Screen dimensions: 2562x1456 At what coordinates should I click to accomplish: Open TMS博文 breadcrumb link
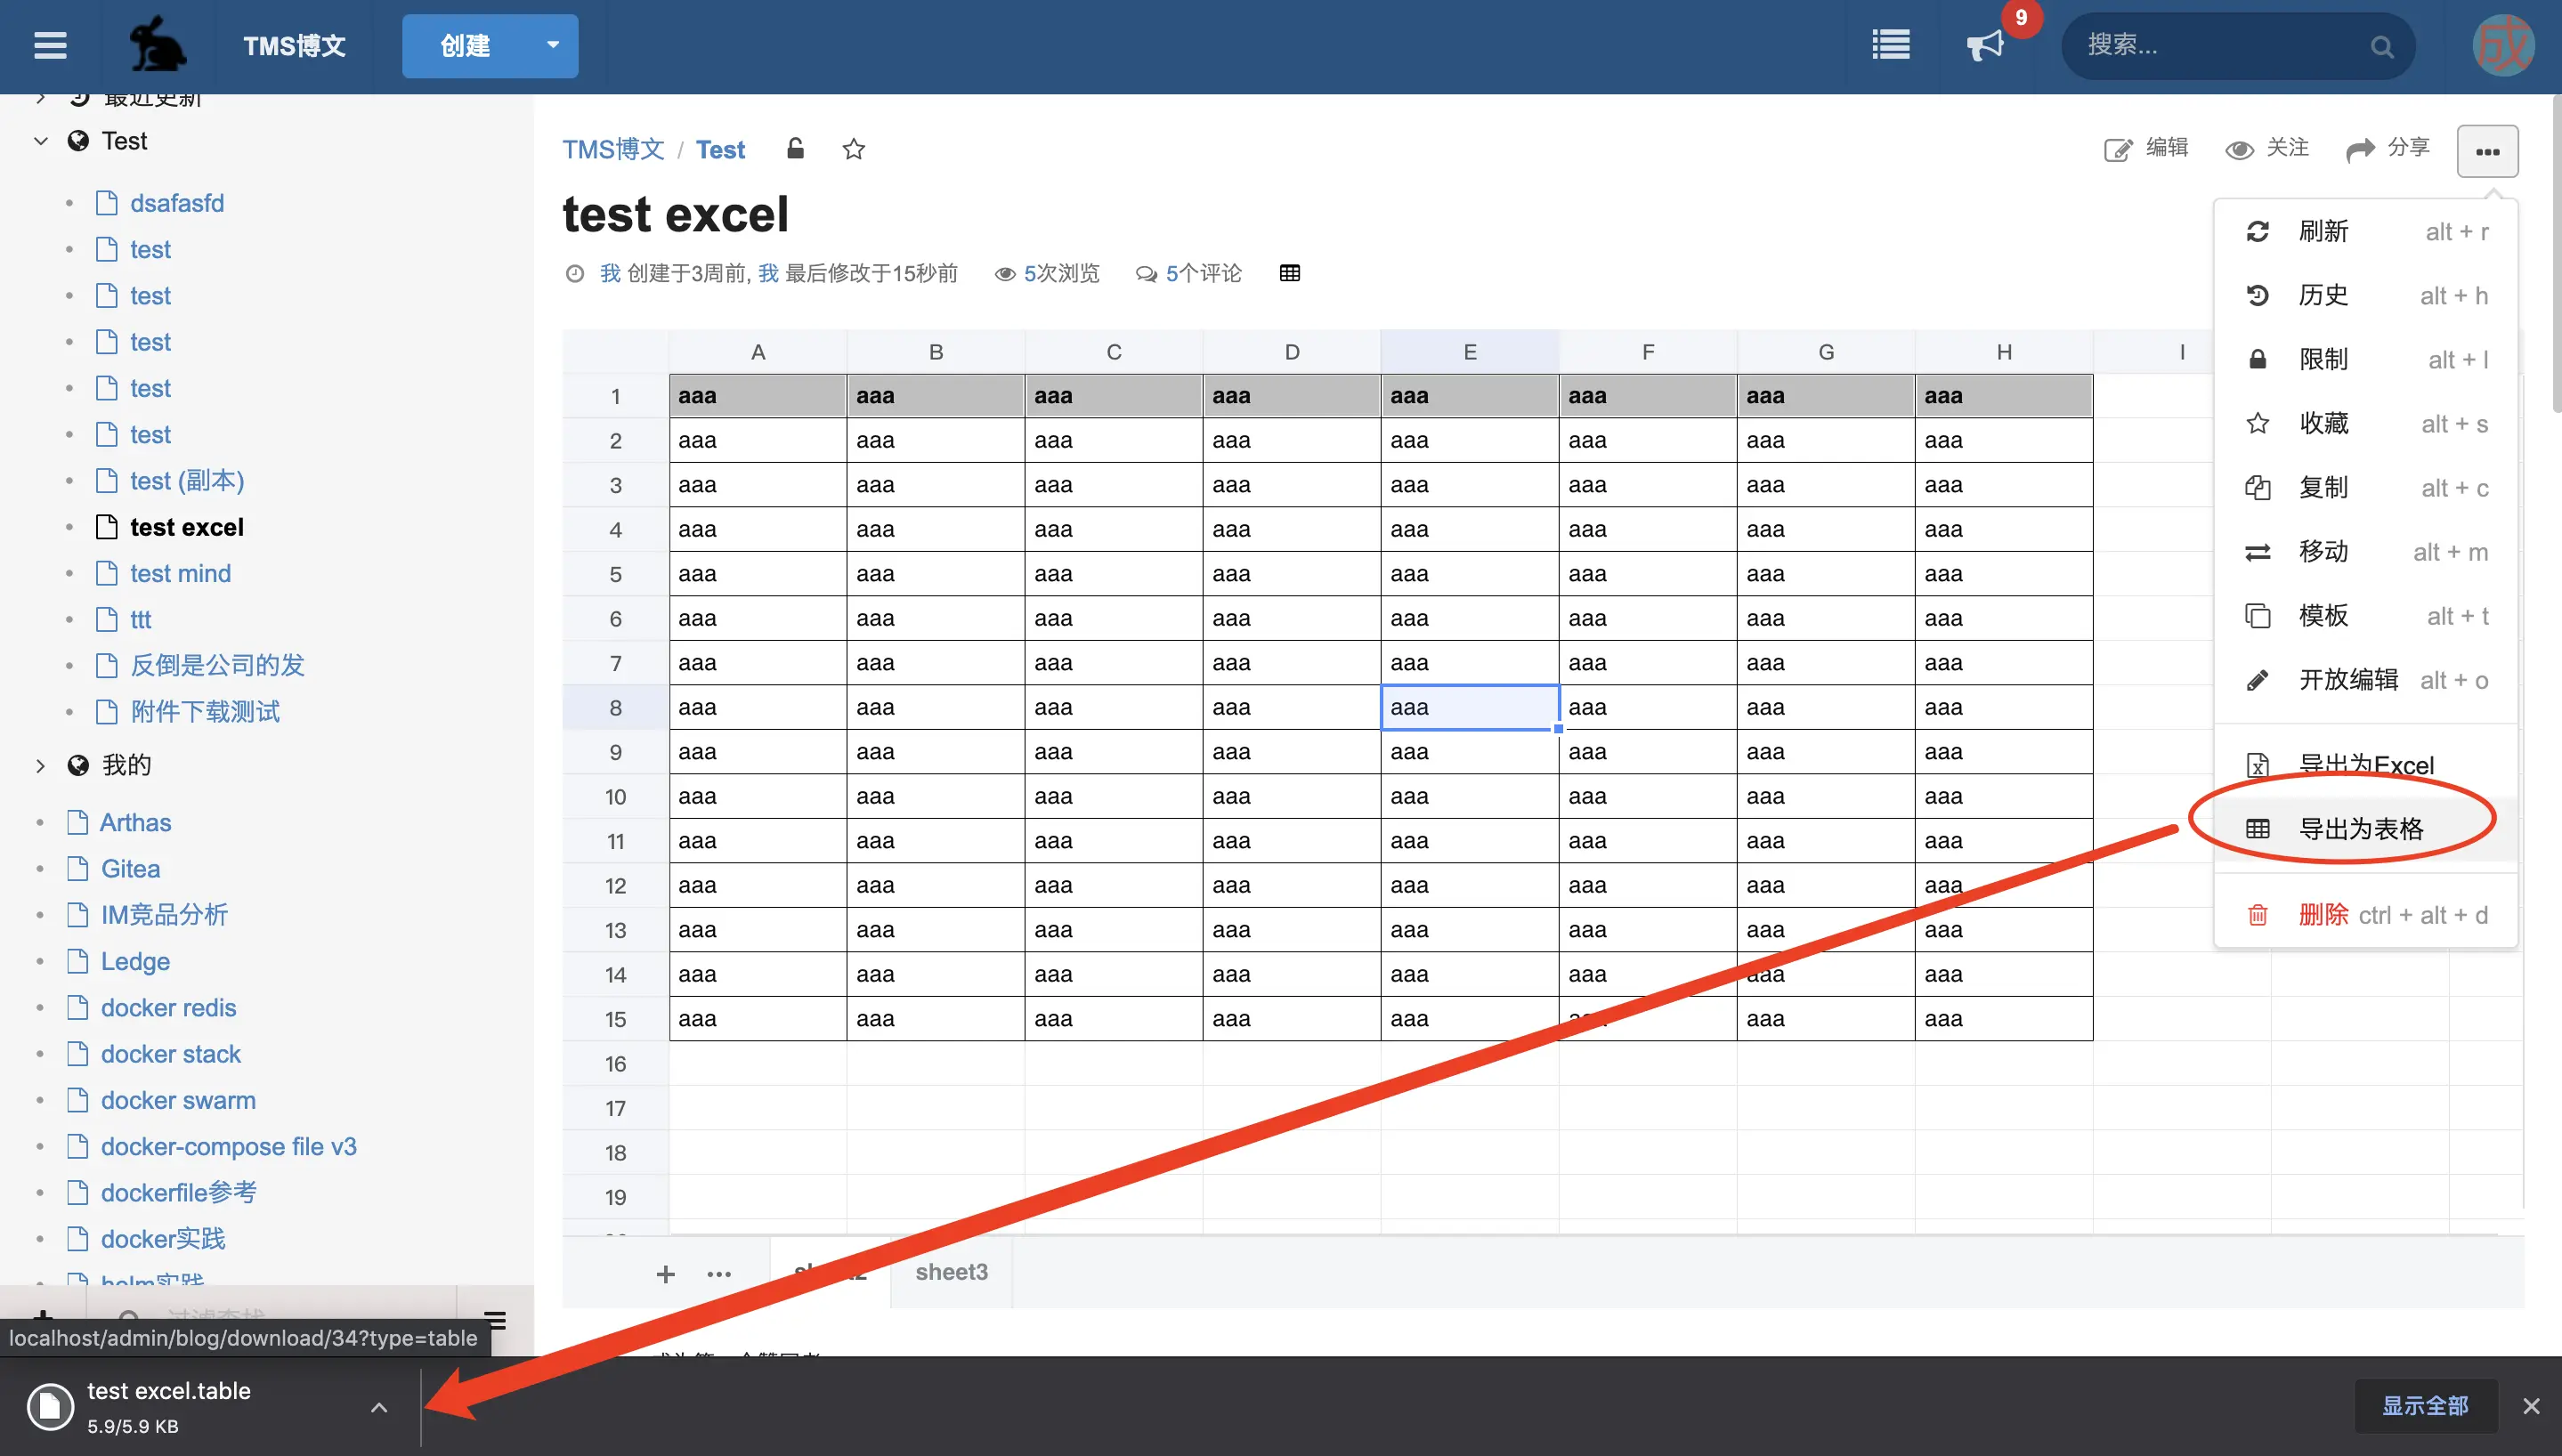point(613,150)
